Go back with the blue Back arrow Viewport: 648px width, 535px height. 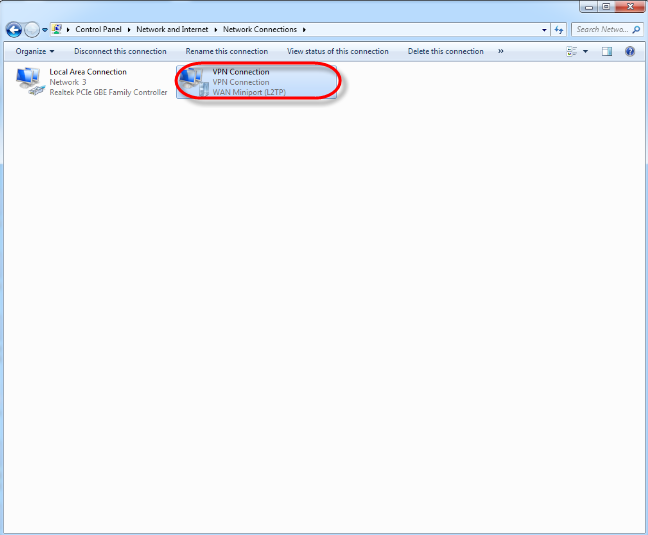click(14, 30)
